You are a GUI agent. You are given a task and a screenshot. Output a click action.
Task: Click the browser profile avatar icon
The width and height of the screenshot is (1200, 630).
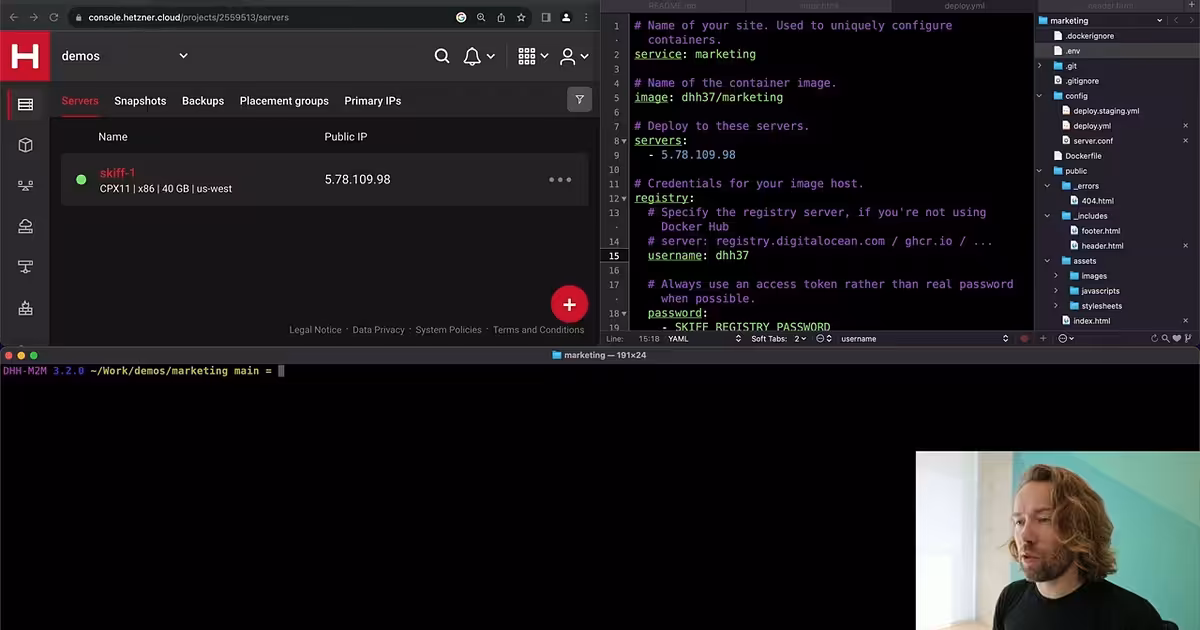[566, 17]
